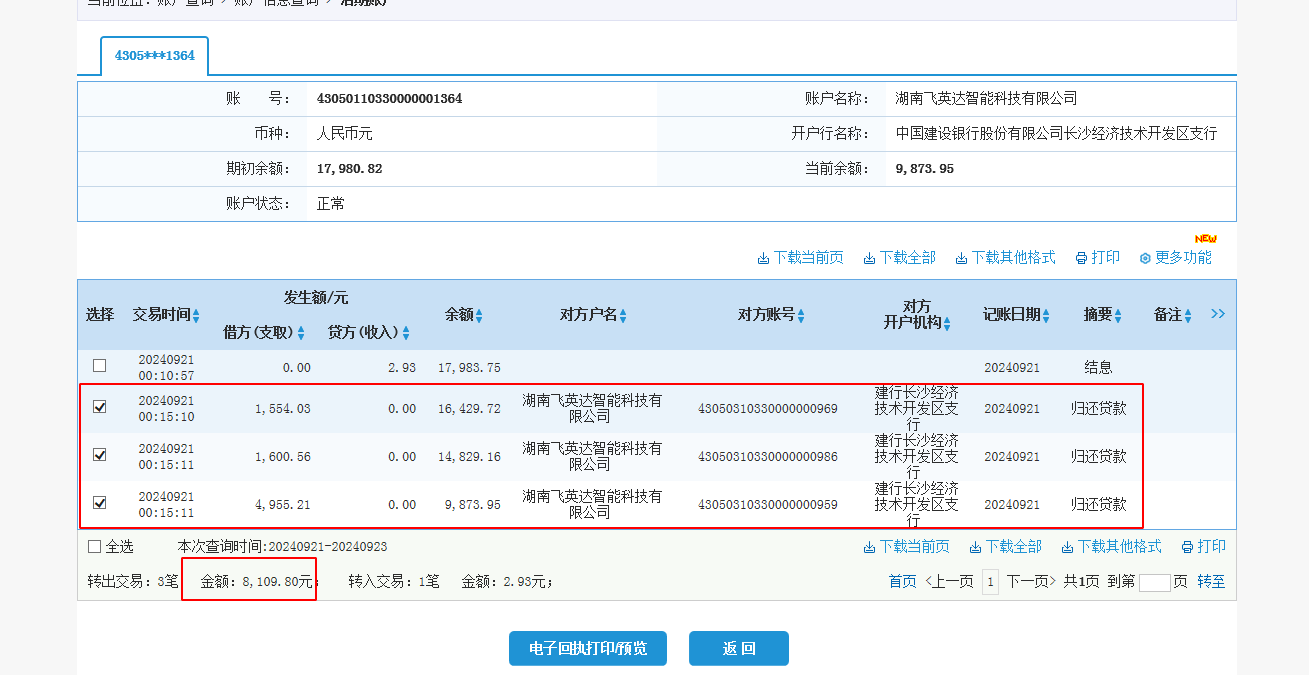Sort by 借方(支取) column arrows
This screenshot has width=1309, height=675.
pyautogui.click(x=301, y=334)
